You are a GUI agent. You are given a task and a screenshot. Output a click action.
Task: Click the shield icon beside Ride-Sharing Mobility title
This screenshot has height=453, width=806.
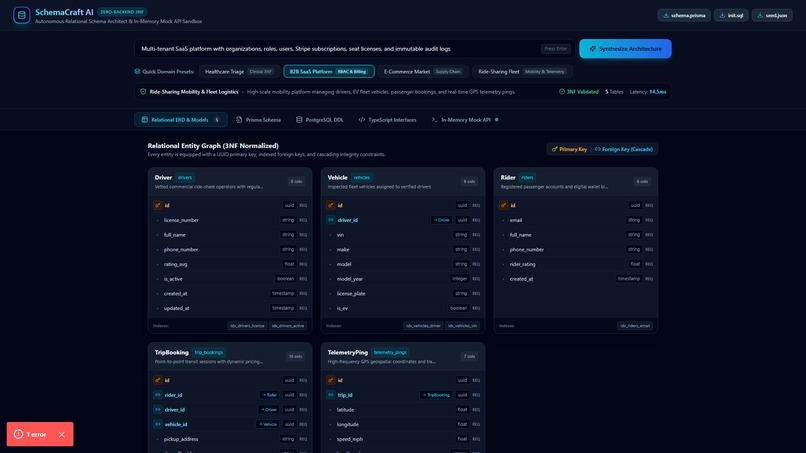(143, 92)
